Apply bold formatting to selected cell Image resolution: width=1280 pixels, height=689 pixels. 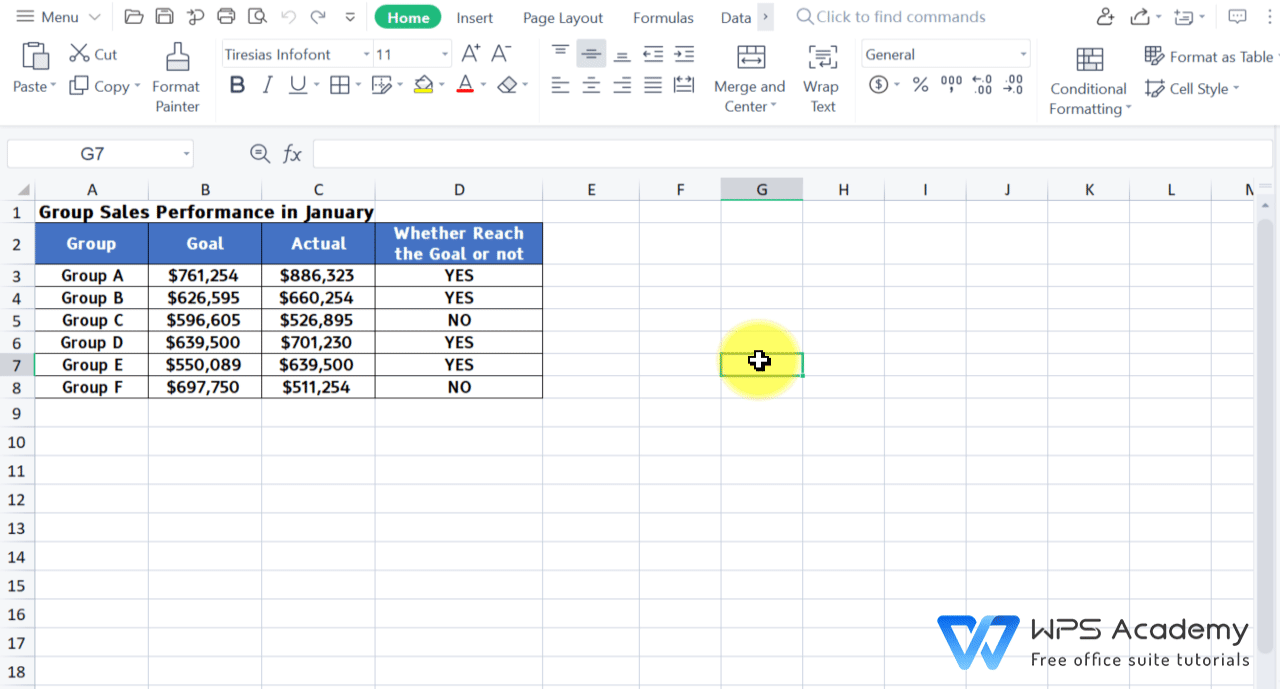coord(237,85)
